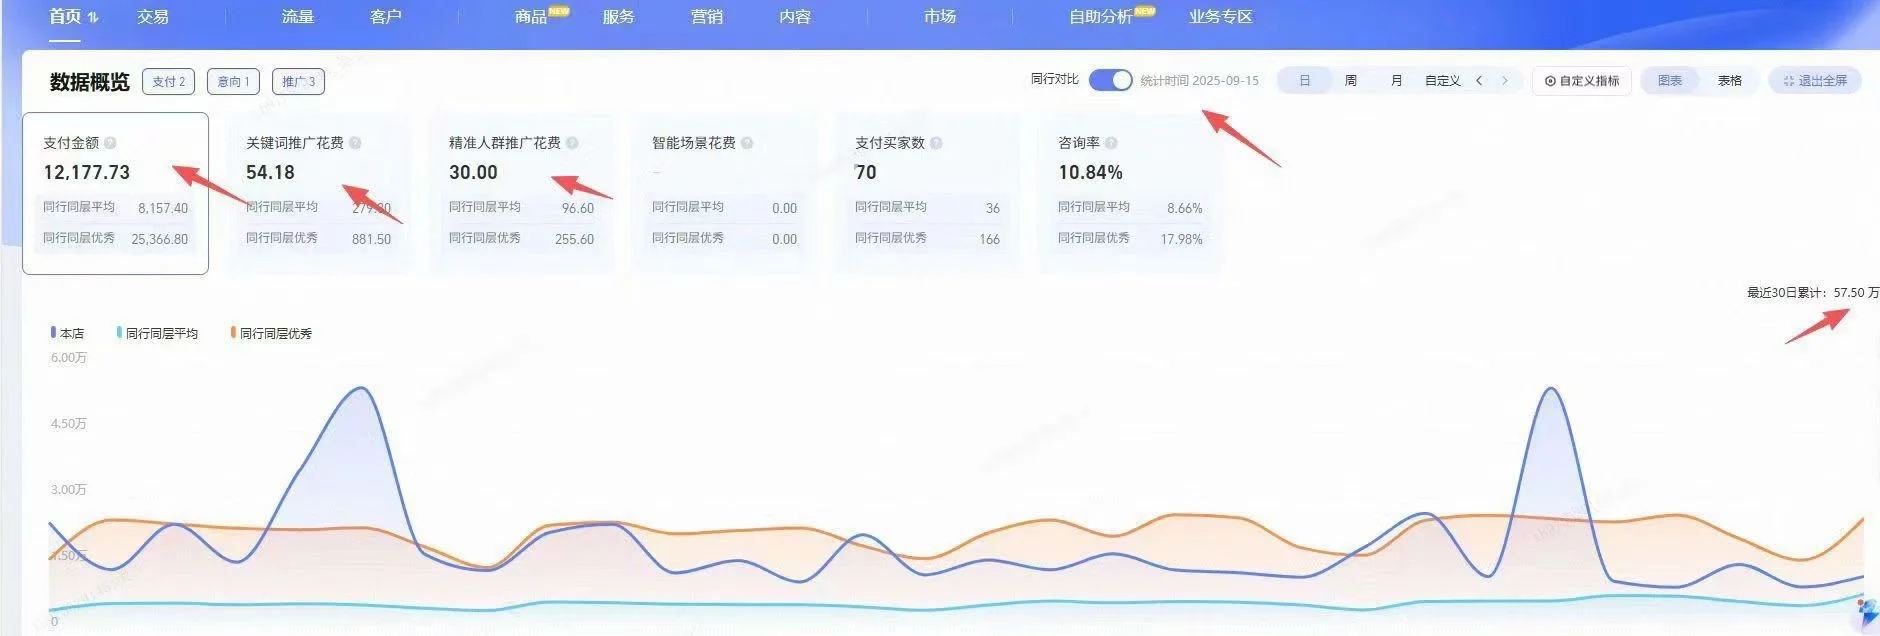The width and height of the screenshot is (1880, 636).
Task: Go to next date with right chevron
Action: pos(1504,81)
